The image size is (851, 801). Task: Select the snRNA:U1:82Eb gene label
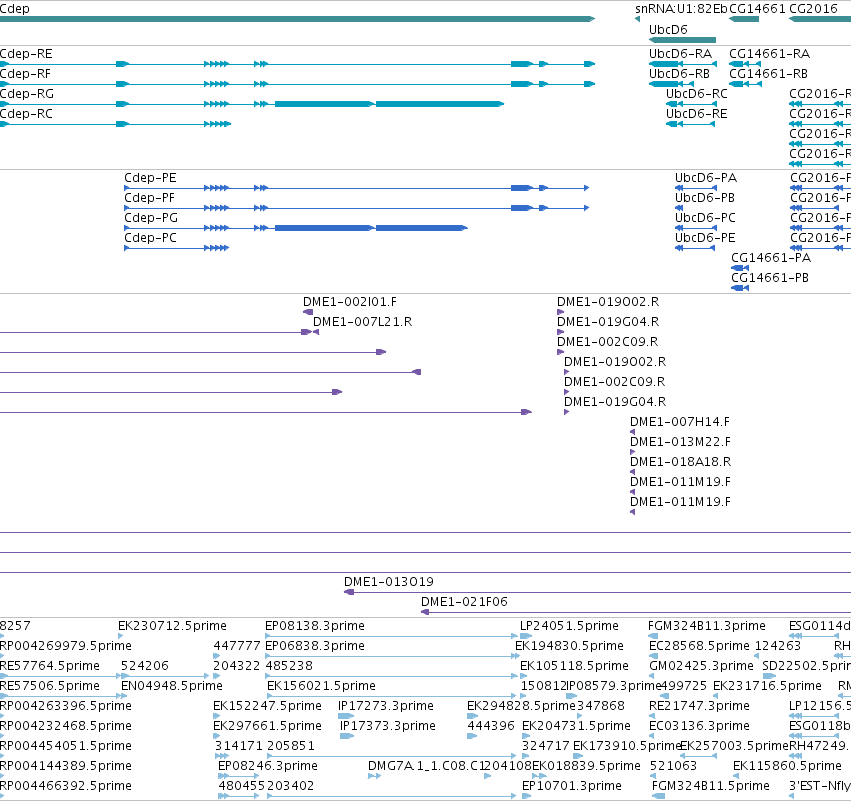pos(681,9)
